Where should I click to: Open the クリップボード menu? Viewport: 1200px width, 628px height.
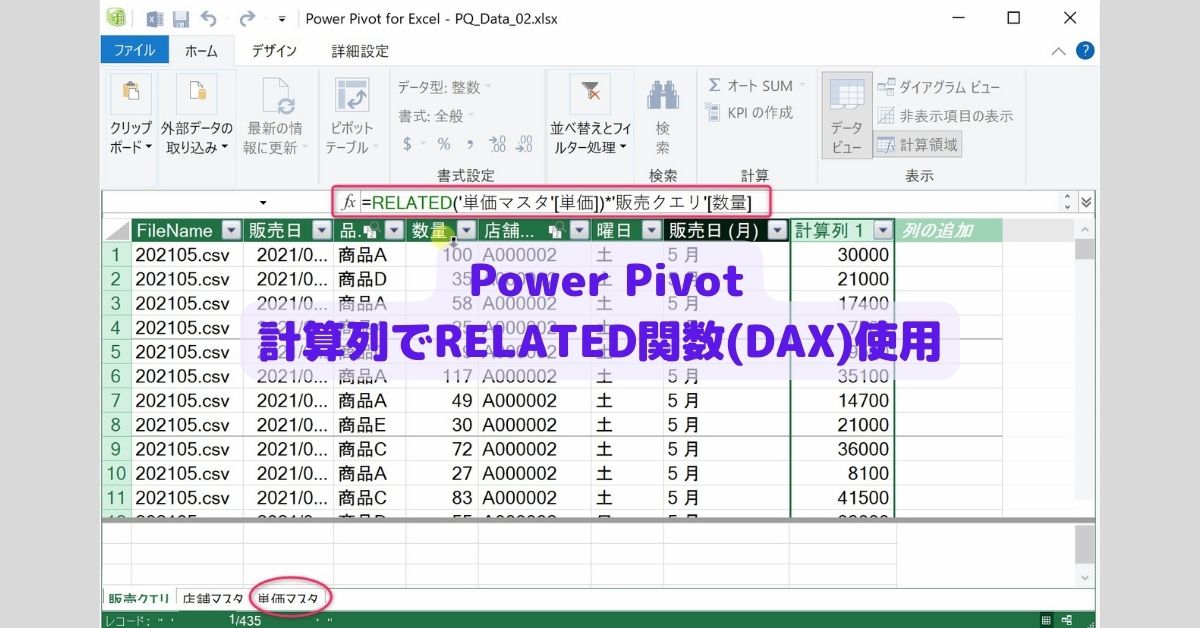point(131,115)
